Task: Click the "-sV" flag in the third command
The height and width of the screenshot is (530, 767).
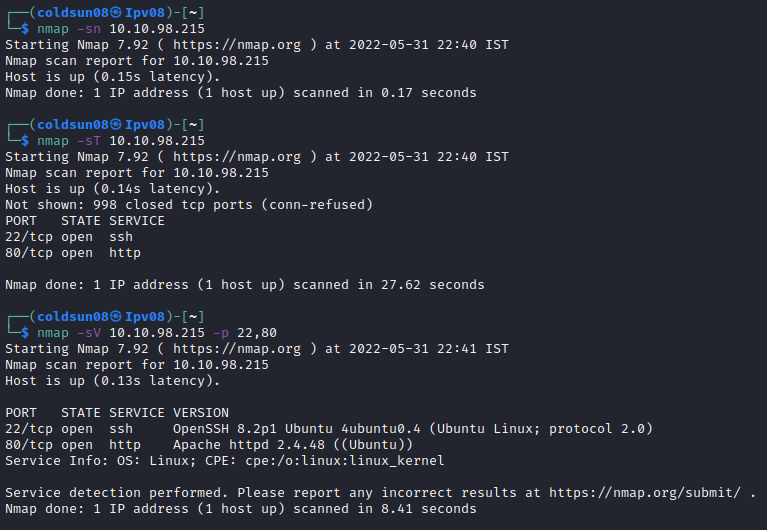Action: click(x=85, y=333)
